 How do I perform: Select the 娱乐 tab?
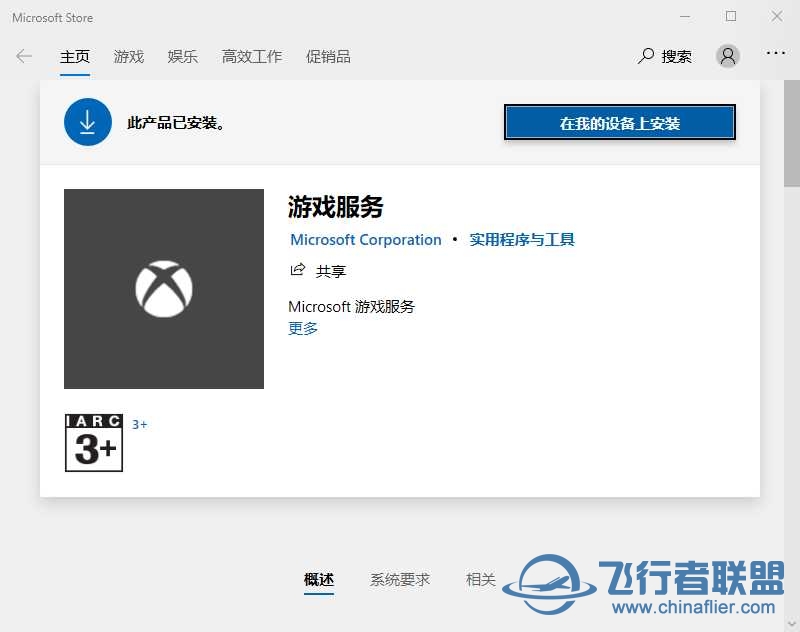pyautogui.click(x=183, y=57)
